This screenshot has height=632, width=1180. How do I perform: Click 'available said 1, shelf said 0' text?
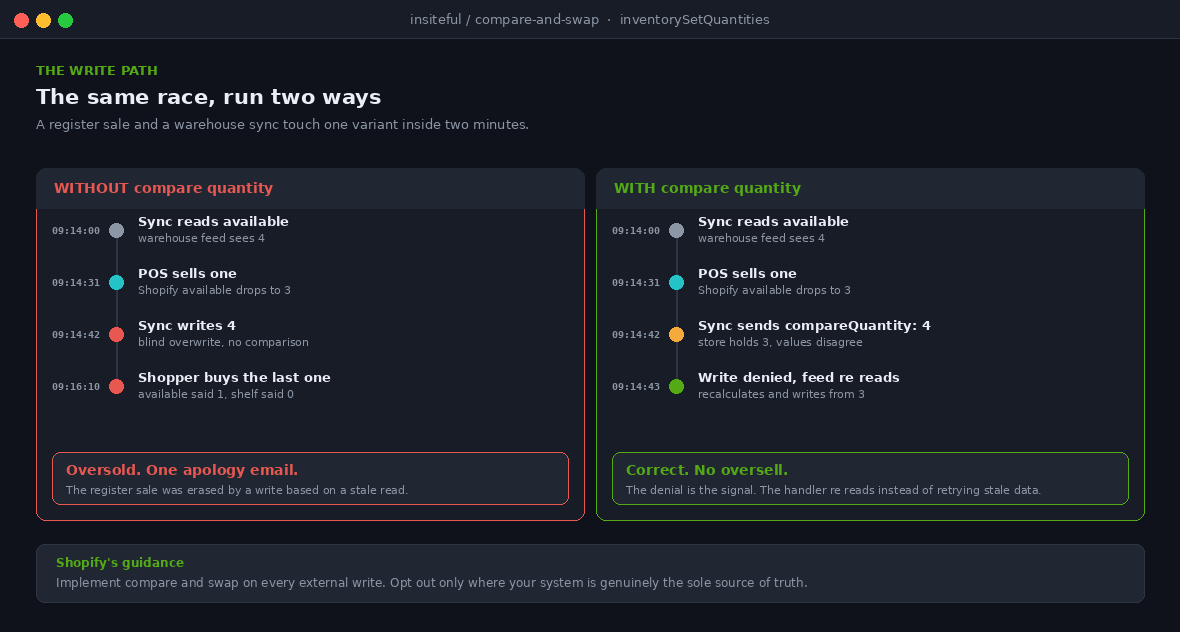click(216, 394)
